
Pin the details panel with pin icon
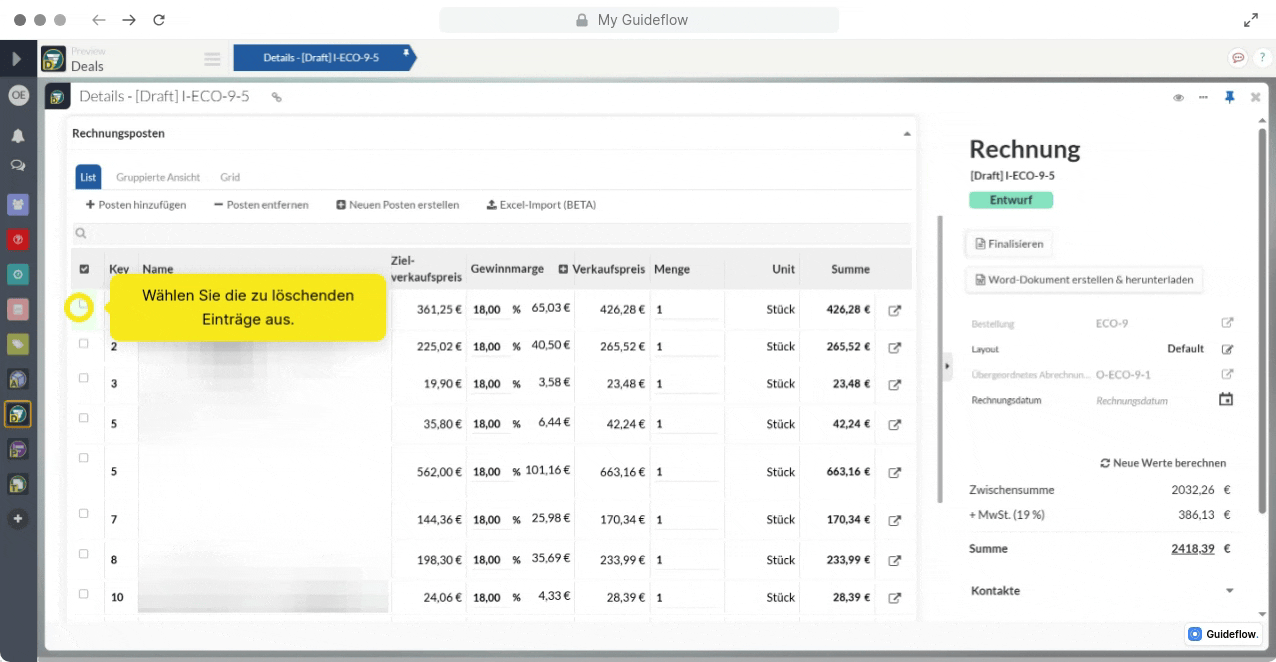coord(1230,97)
